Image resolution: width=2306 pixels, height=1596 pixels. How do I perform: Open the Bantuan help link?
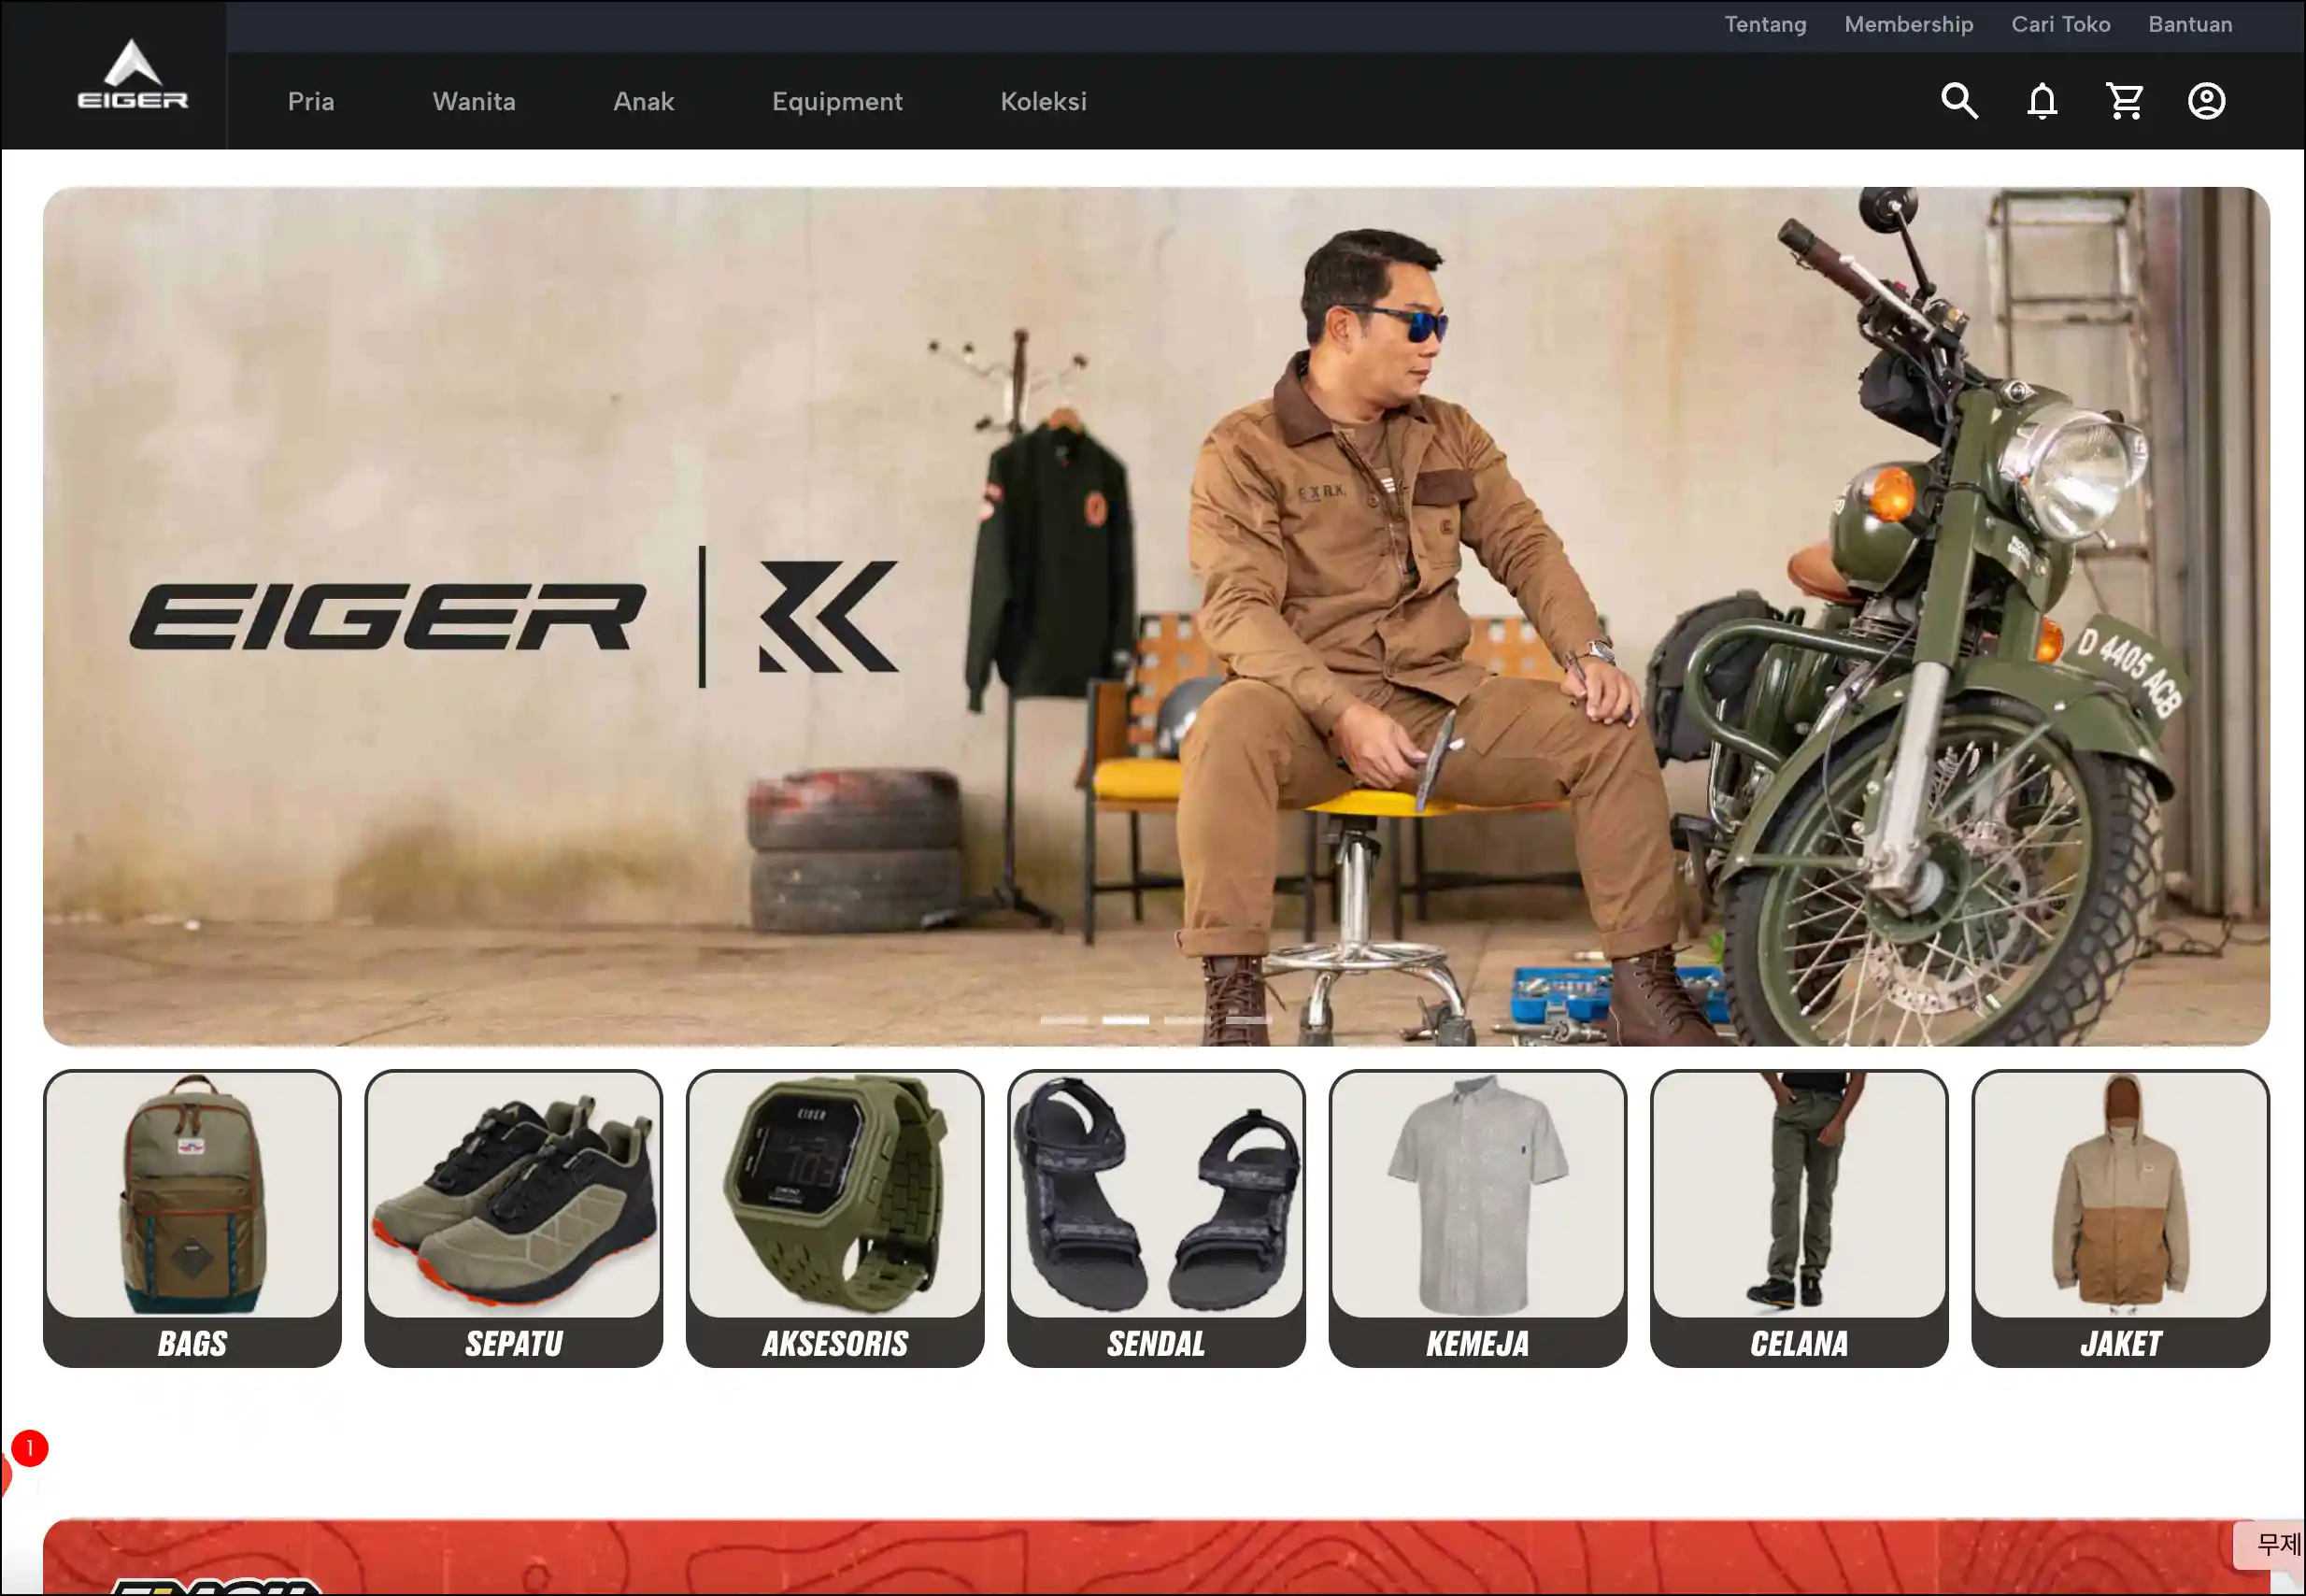2189,25
